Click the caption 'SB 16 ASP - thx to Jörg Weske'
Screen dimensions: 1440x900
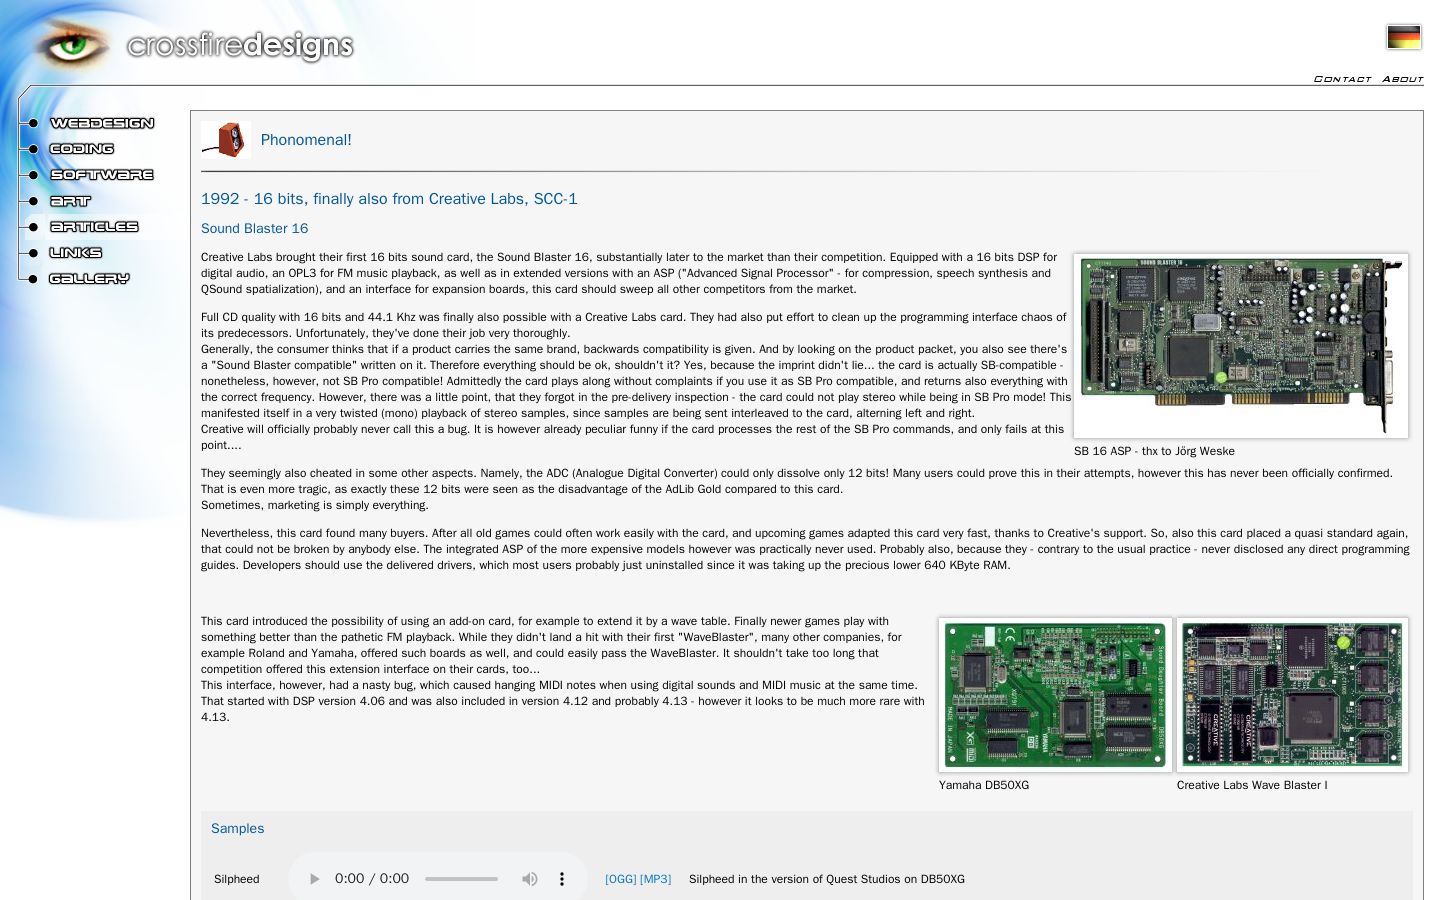[x=1154, y=451]
